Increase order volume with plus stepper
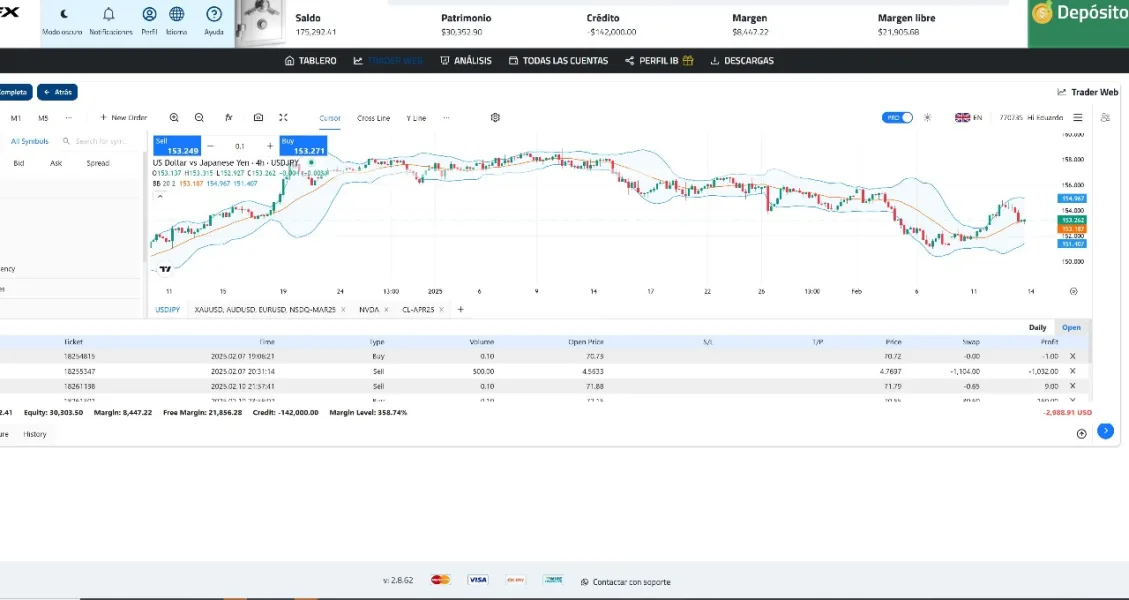 click(x=269, y=146)
